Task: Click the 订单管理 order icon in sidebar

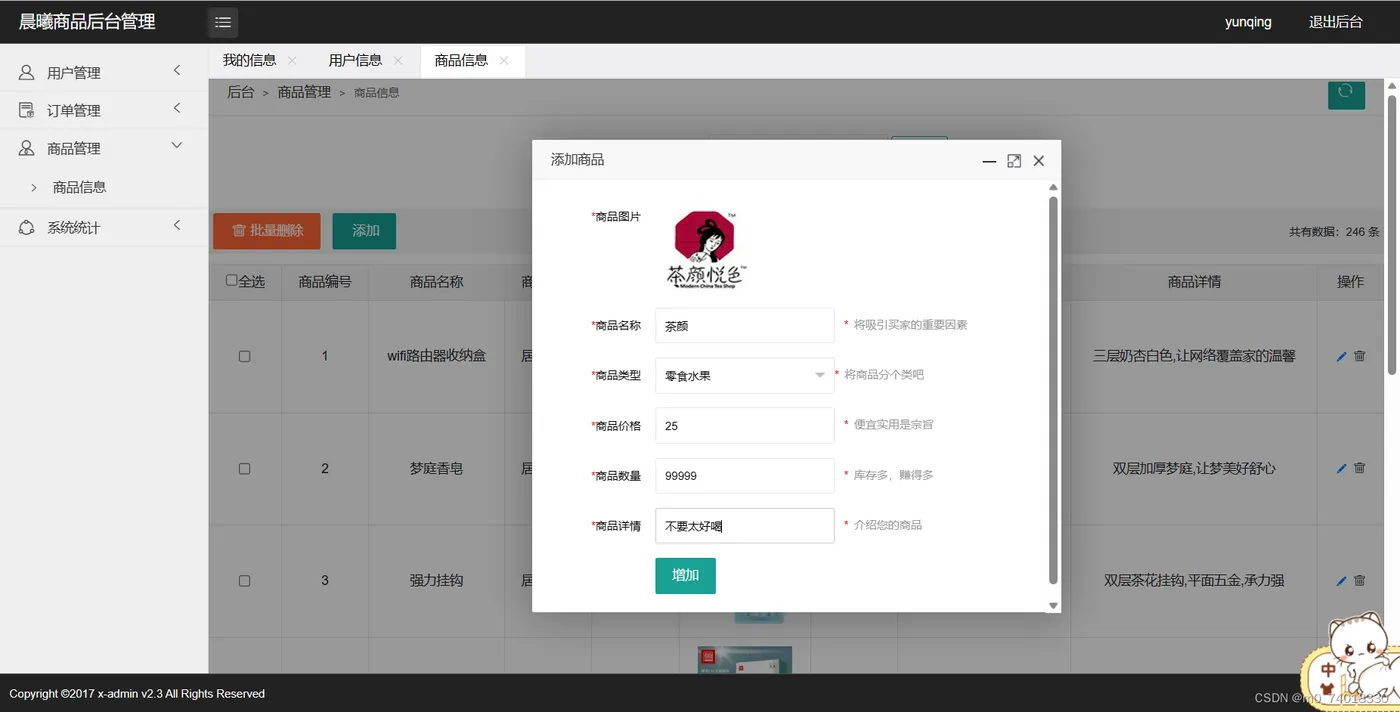Action: coord(27,110)
